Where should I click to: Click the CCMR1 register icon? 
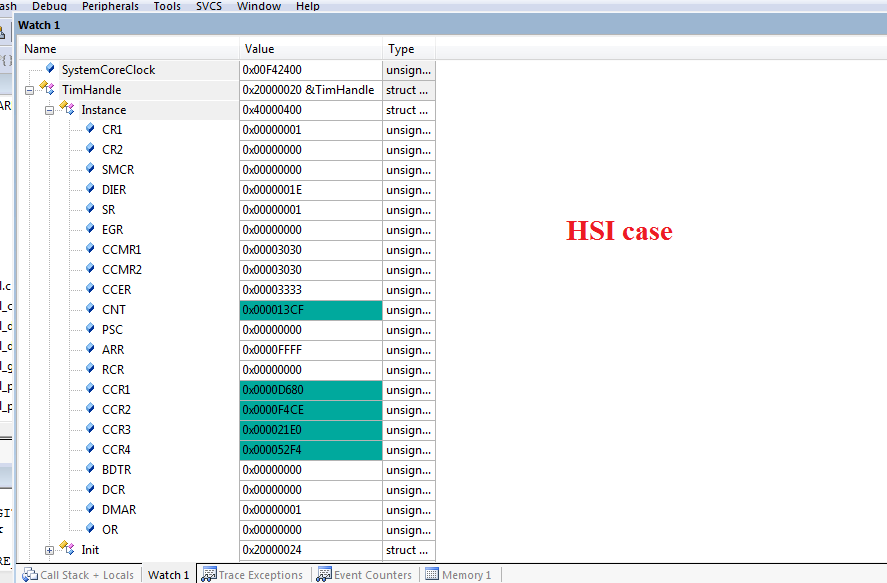pyautogui.click(x=91, y=248)
